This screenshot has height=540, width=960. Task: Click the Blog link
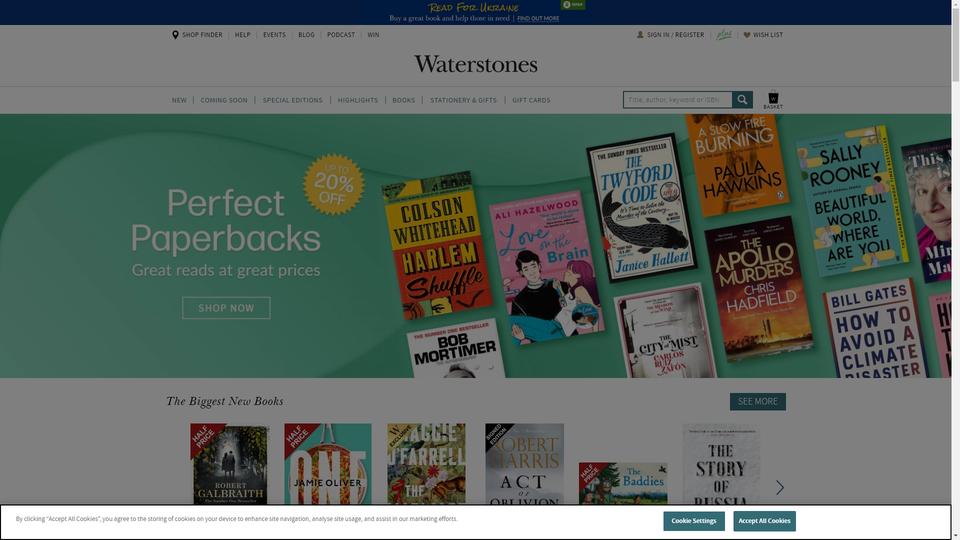pos(306,35)
